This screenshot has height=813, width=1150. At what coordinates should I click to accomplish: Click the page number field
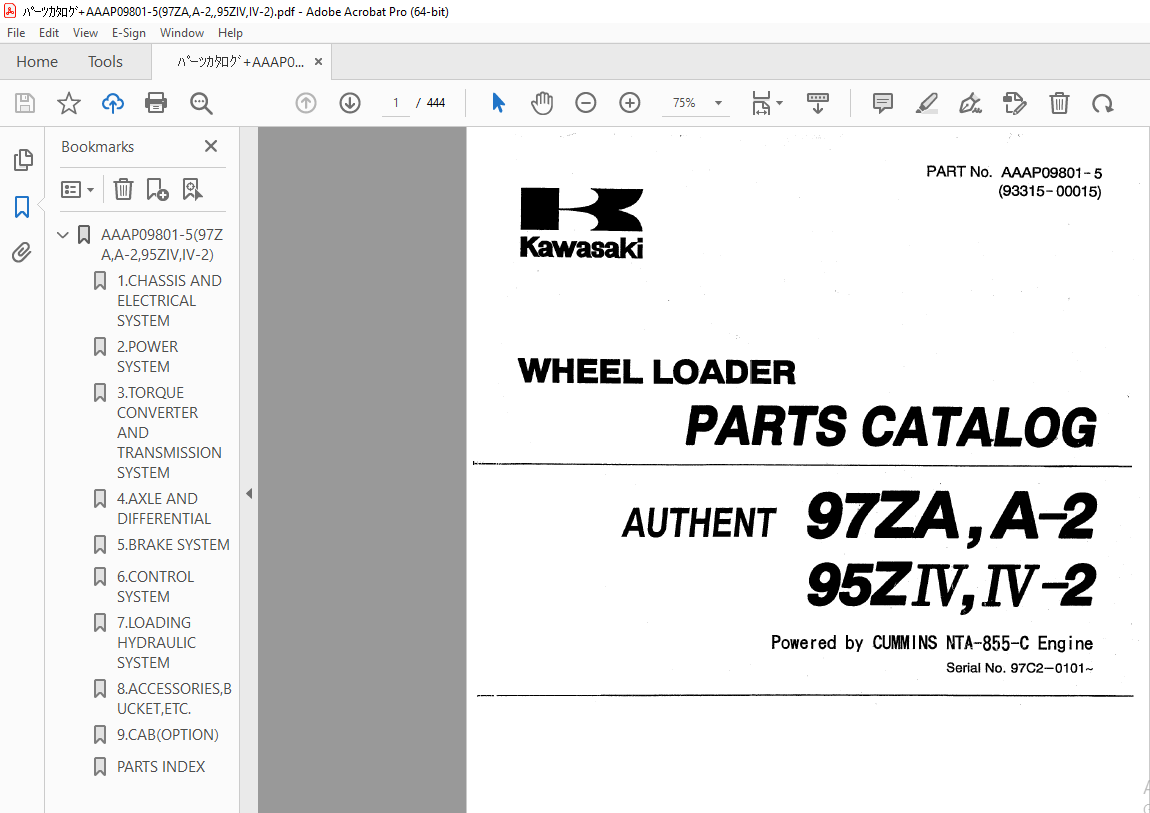396,103
